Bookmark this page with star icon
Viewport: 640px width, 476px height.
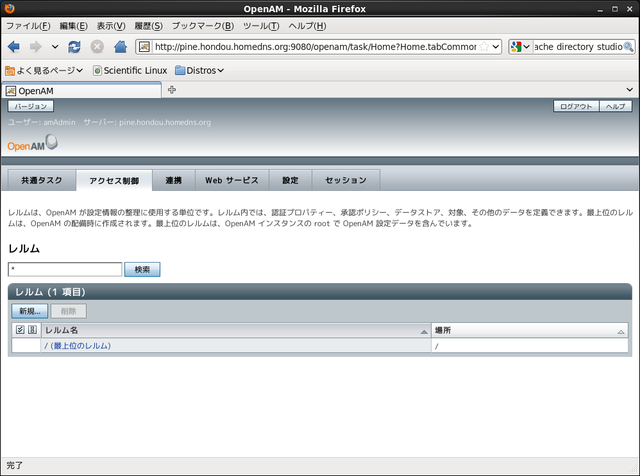tap(484, 47)
